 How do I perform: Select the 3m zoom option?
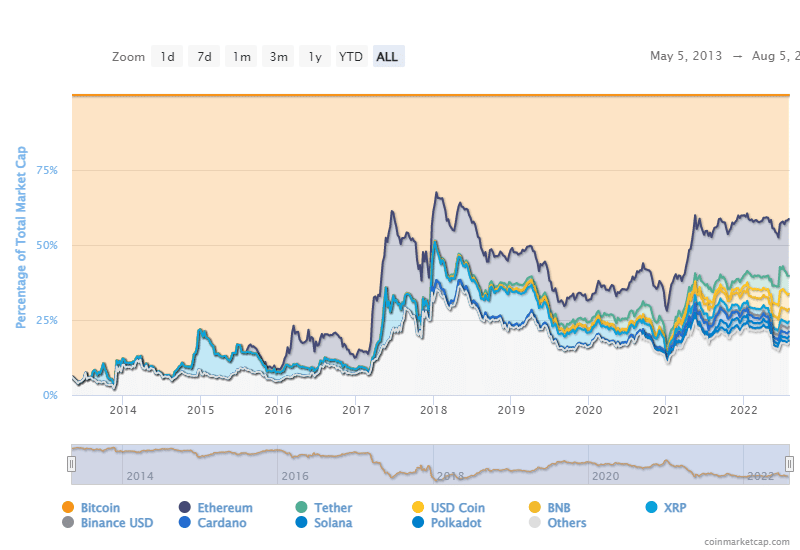tap(278, 57)
